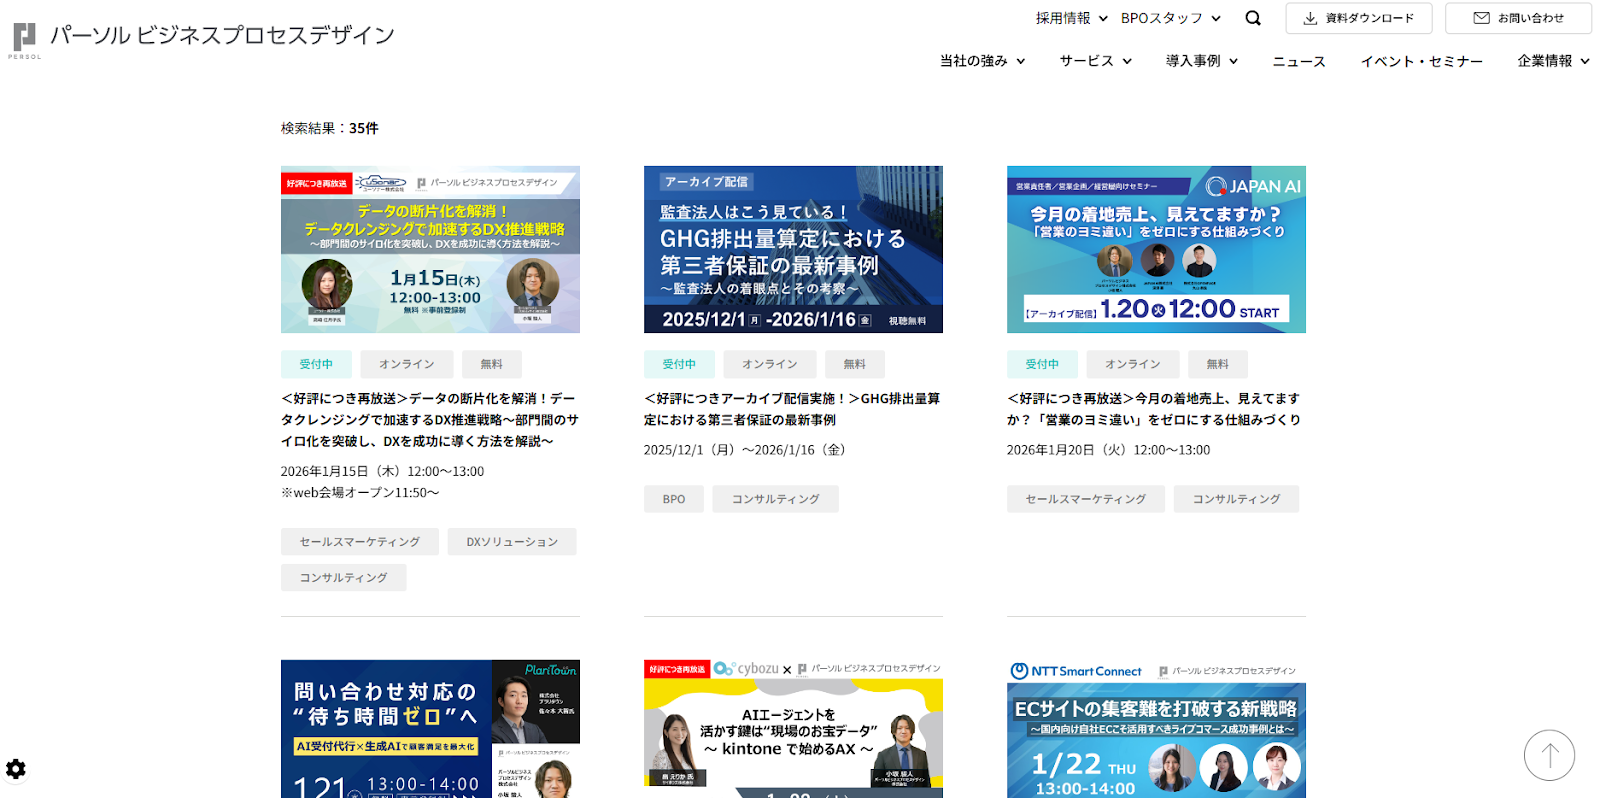Open the BPOスタッフ link
This screenshot has width=1600, height=798.
1162,18
